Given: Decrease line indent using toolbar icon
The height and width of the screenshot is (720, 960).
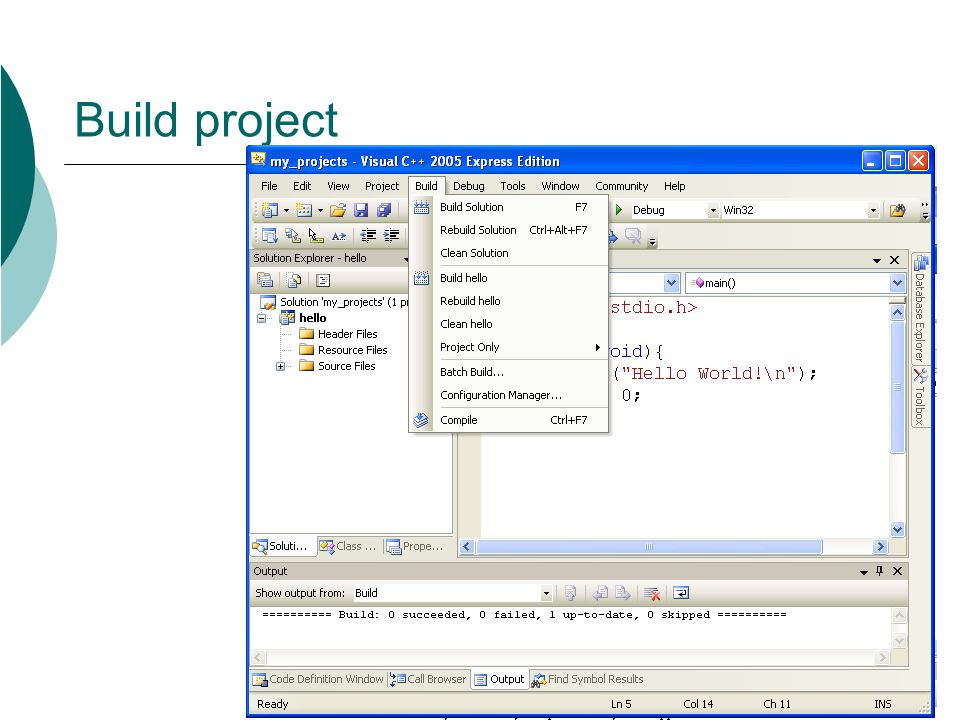Looking at the screenshot, I should pyautogui.click(x=368, y=236).
